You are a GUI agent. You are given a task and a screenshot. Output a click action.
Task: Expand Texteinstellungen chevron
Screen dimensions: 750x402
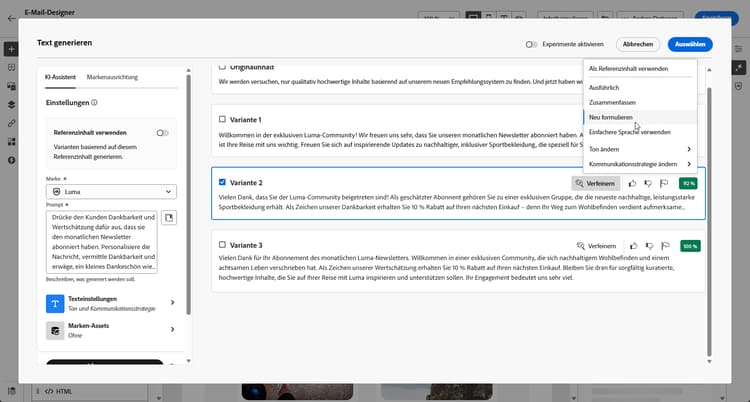coord(172,302)
